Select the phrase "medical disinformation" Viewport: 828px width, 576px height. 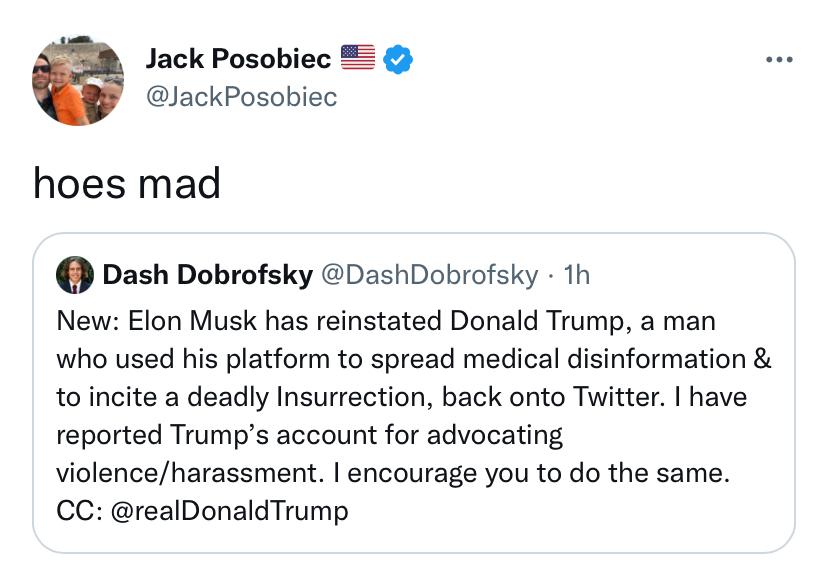point(605,359)
